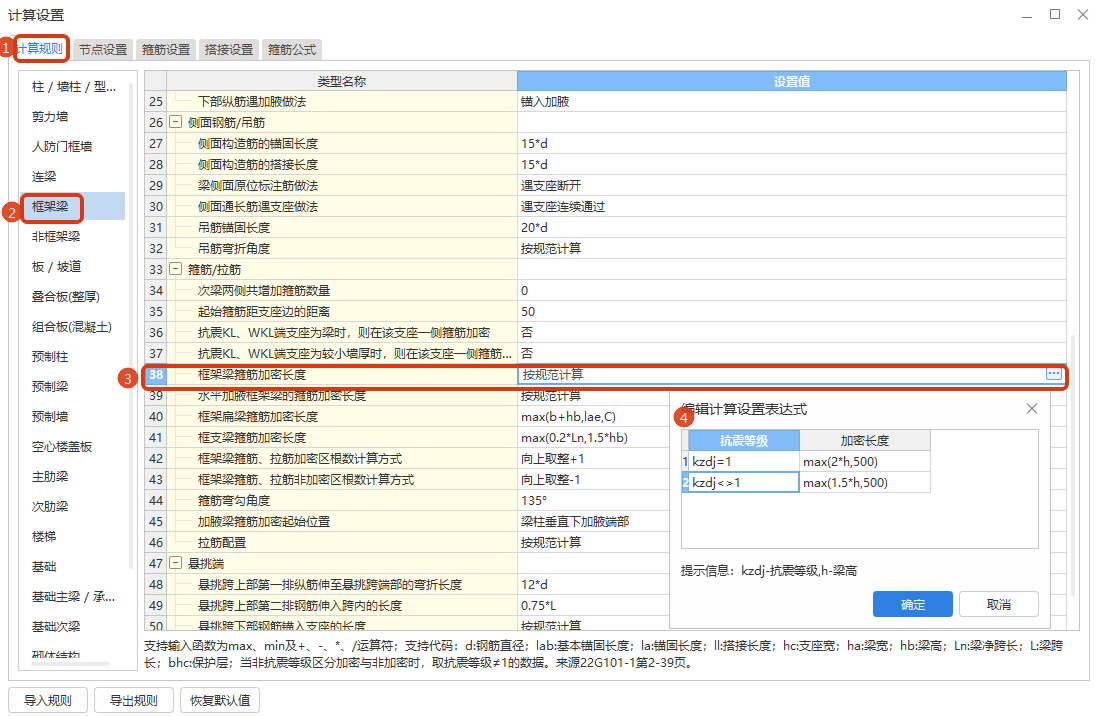
Task: Cancel the expression edit with 取消
Action: pos(999,604)
